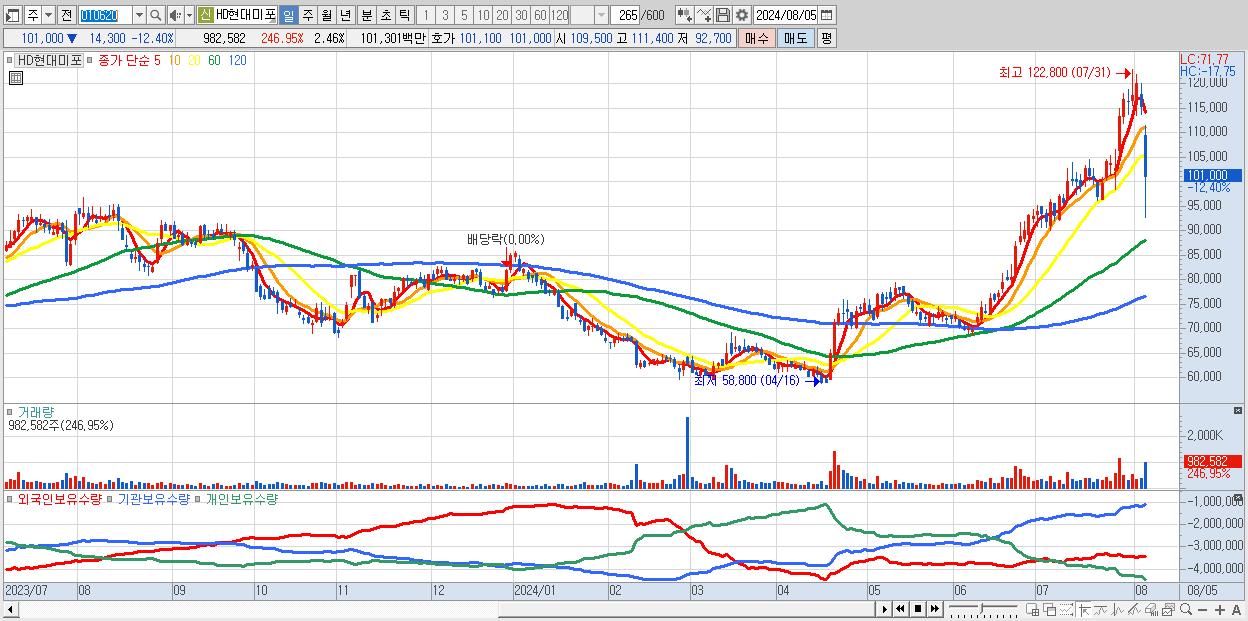Click the date field showing 2024/08/05
Image resolution: width=1248 pixels, height=621 pixels.
click(x=785, y=15)
